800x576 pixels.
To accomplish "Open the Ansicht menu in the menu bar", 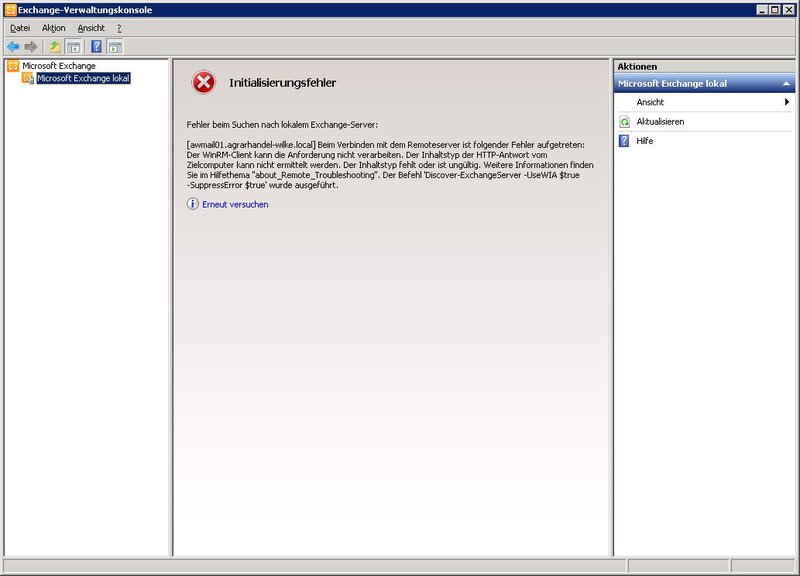I will point(91,28).
